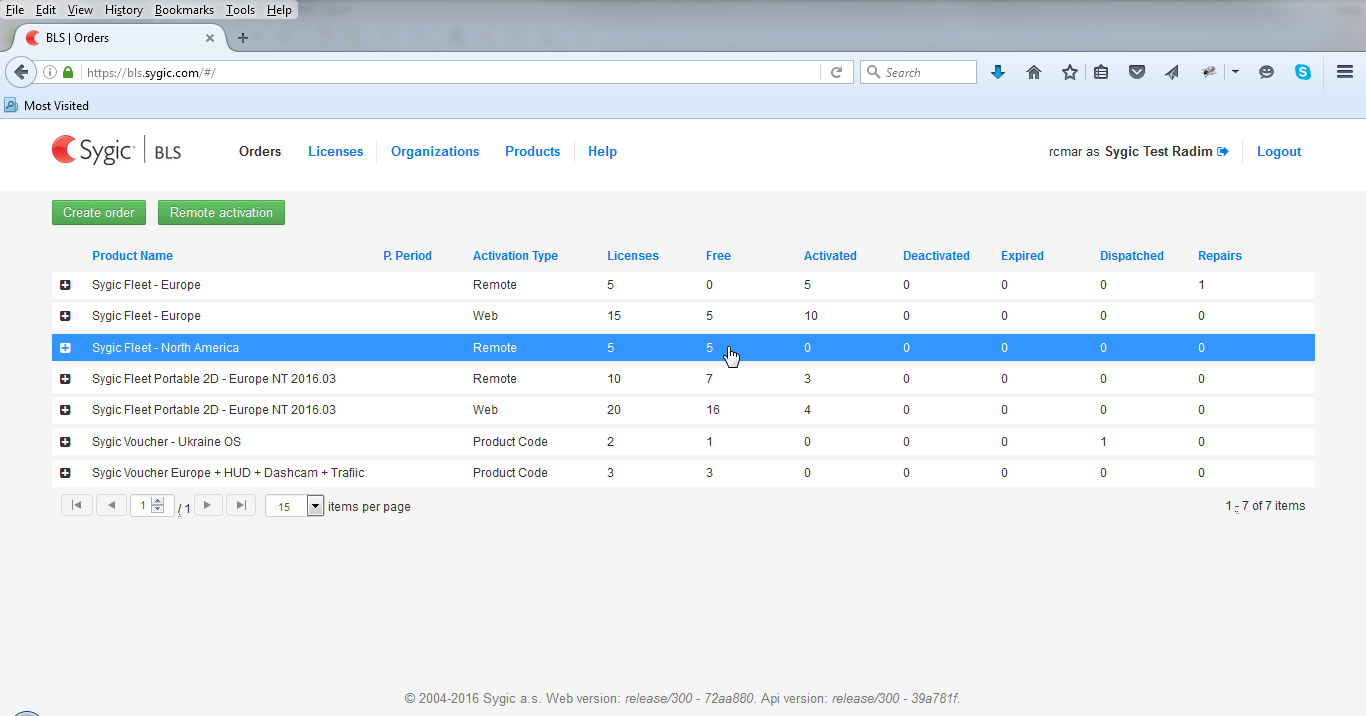Expand Sygic Voucher Europe + HUD row

[65, 473]
